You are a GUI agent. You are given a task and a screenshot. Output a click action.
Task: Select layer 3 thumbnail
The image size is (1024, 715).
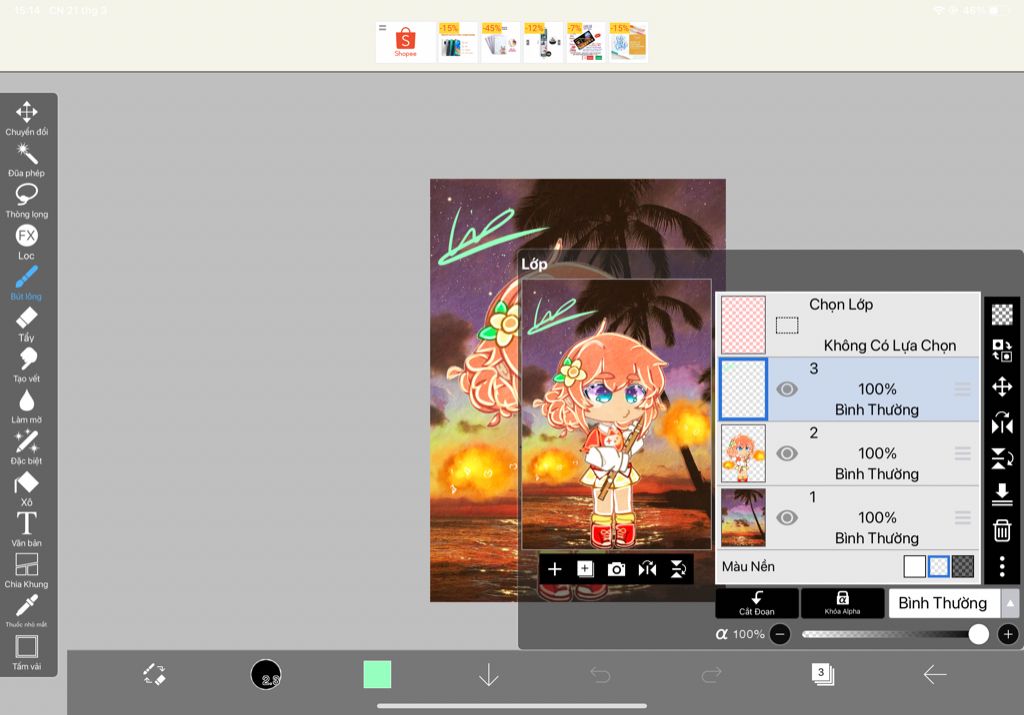tap(743, 389)
